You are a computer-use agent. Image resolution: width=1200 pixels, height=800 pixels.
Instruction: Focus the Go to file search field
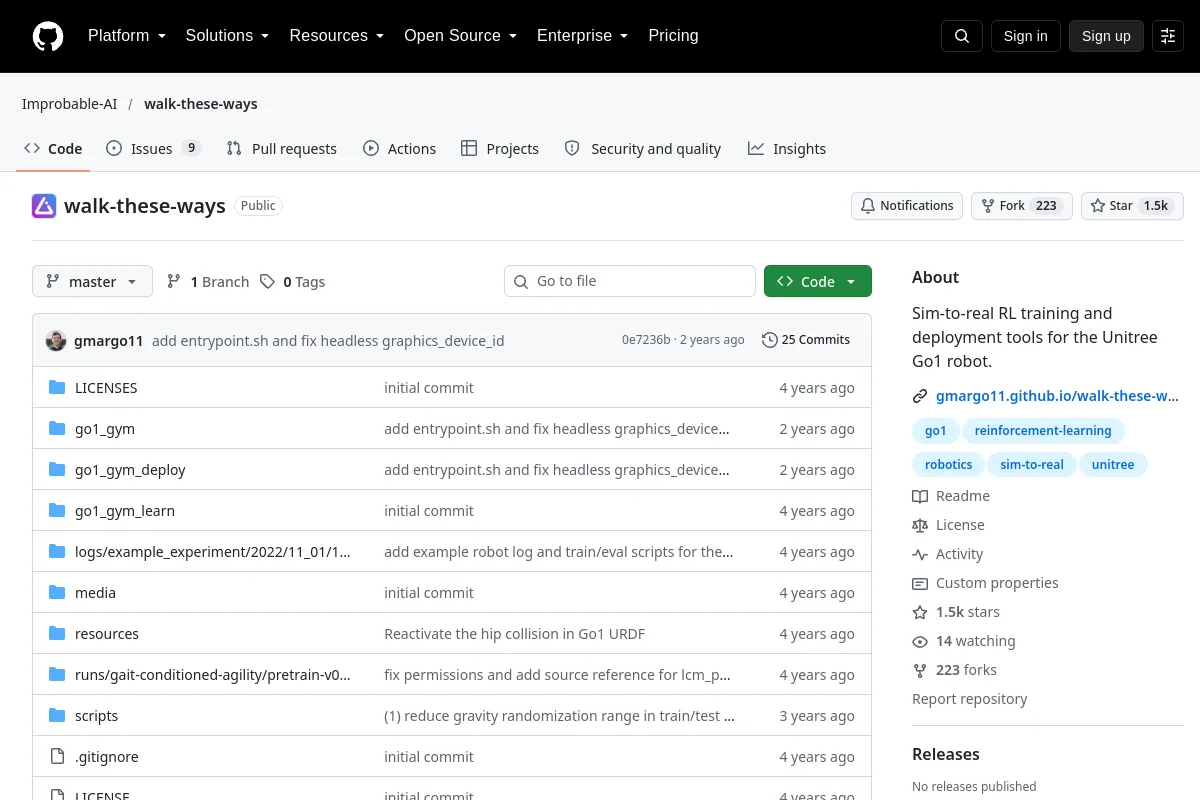click(630, 281)
